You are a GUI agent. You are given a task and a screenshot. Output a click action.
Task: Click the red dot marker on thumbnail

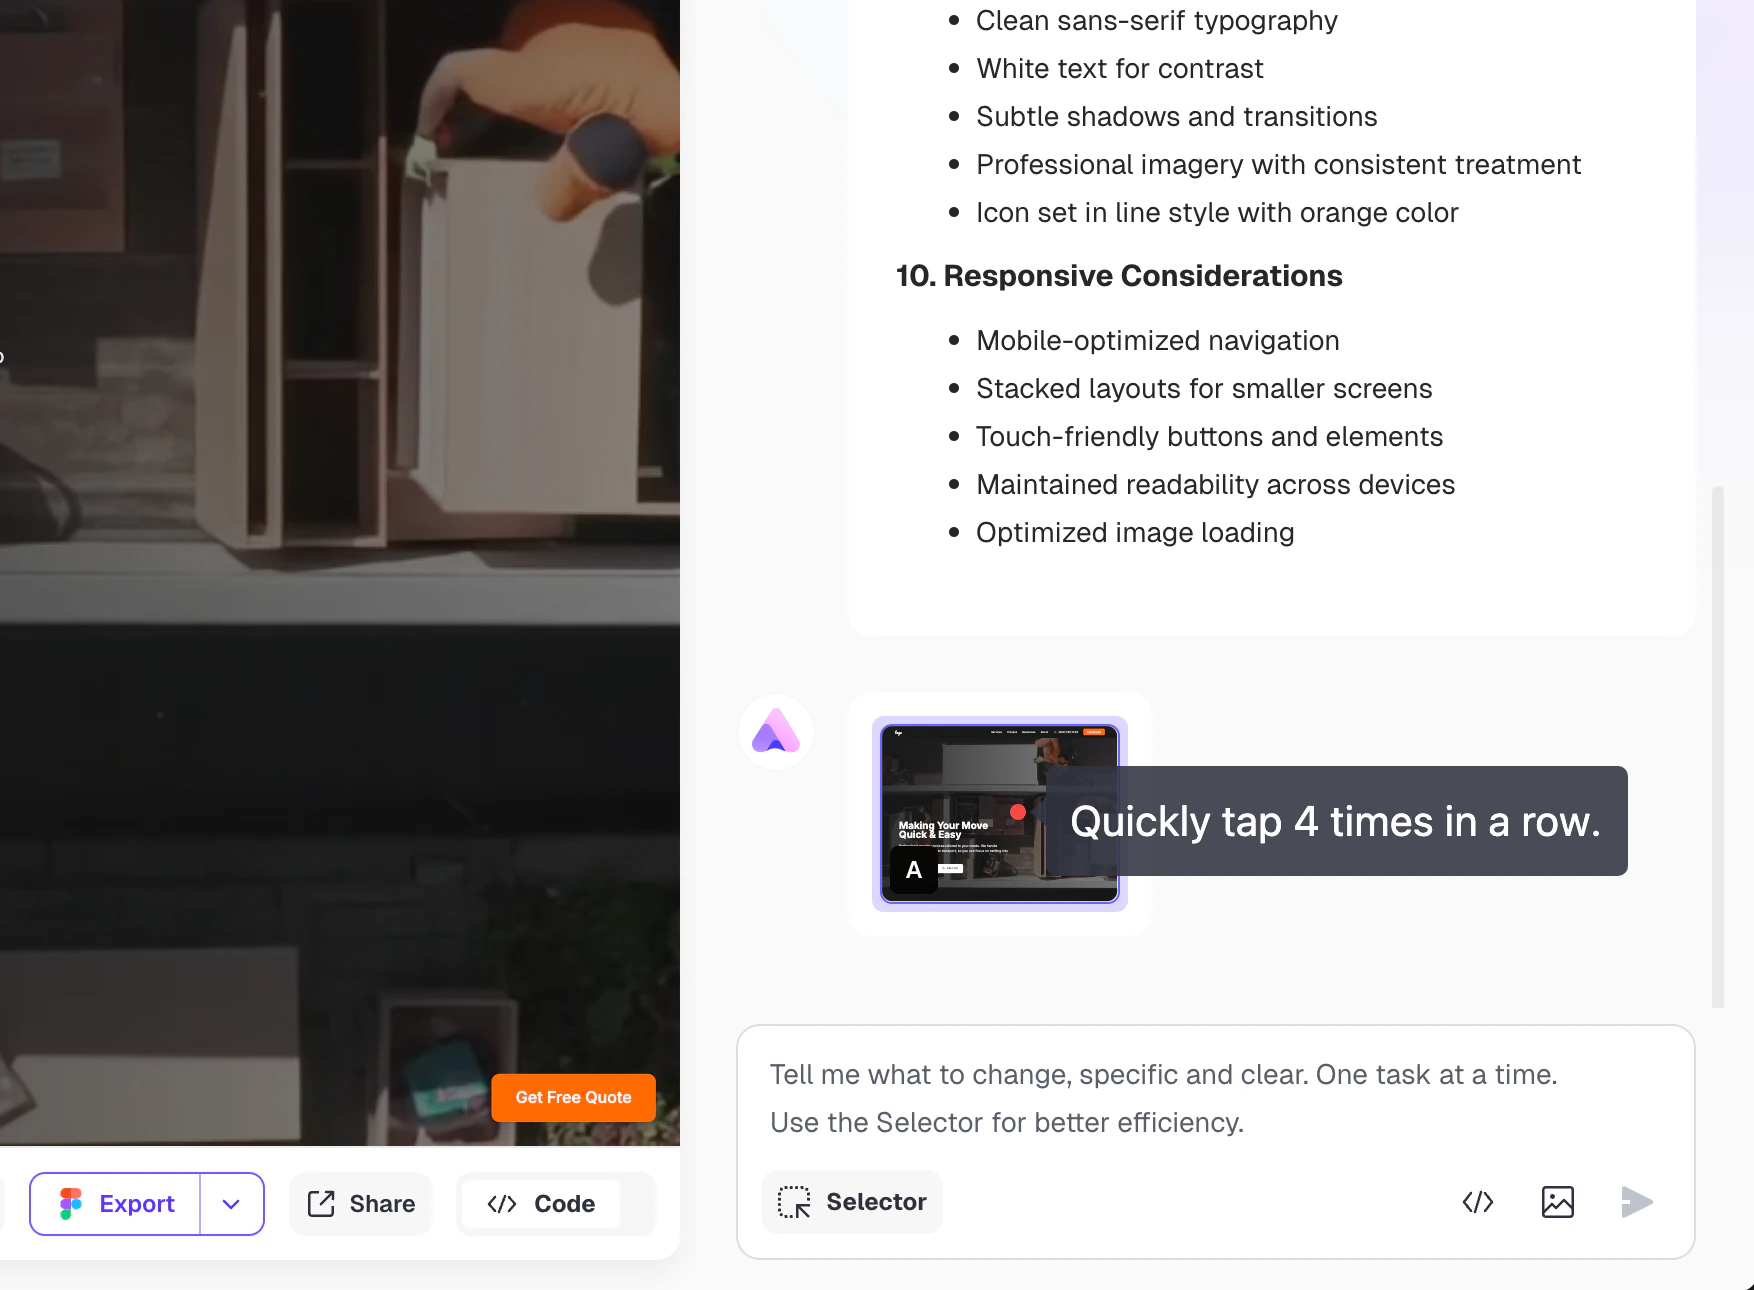1018,812
